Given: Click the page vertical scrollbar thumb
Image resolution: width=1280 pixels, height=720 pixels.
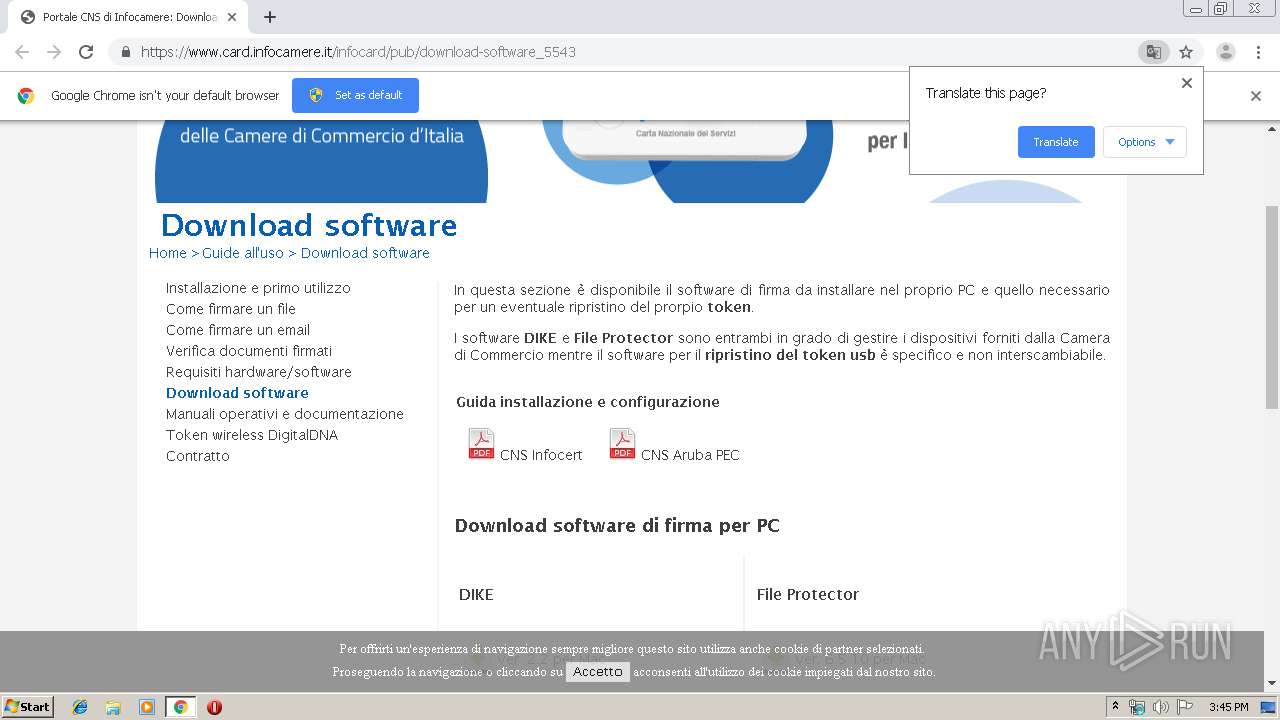Looking at the screenshot, I should [x=1272, y=307].
